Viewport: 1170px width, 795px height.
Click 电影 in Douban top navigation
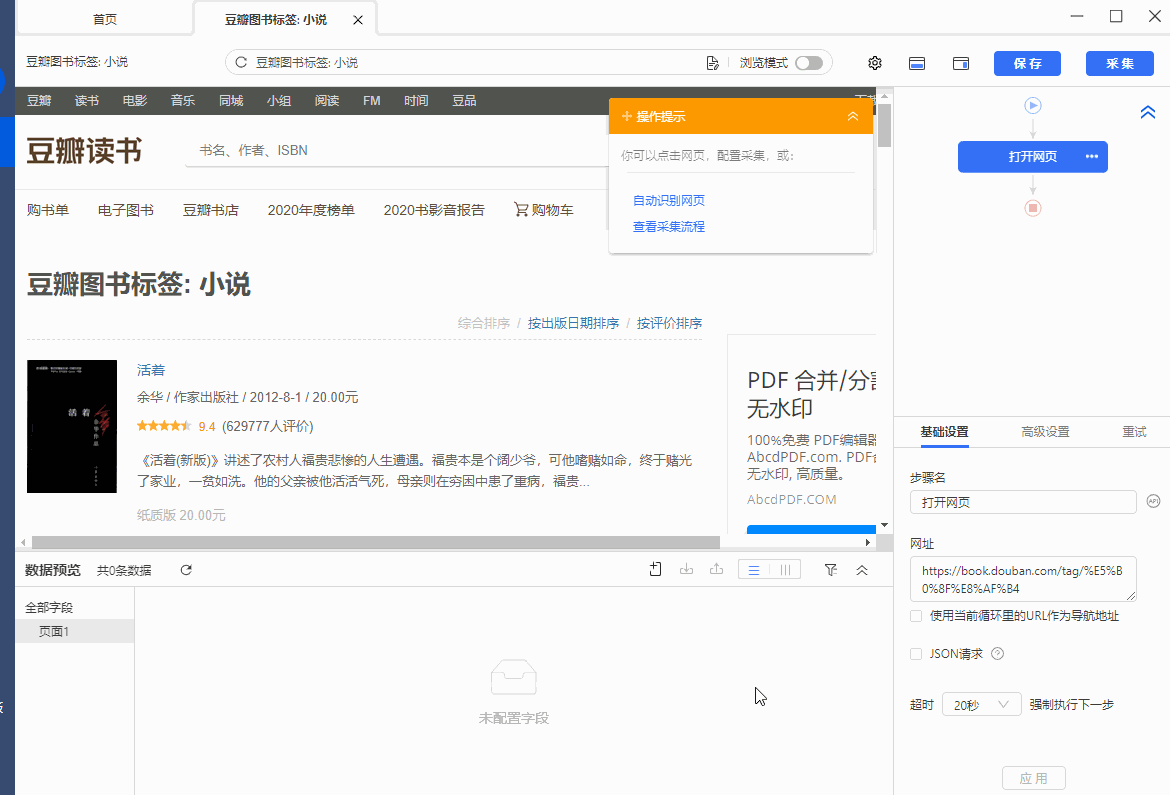point(134,101)
